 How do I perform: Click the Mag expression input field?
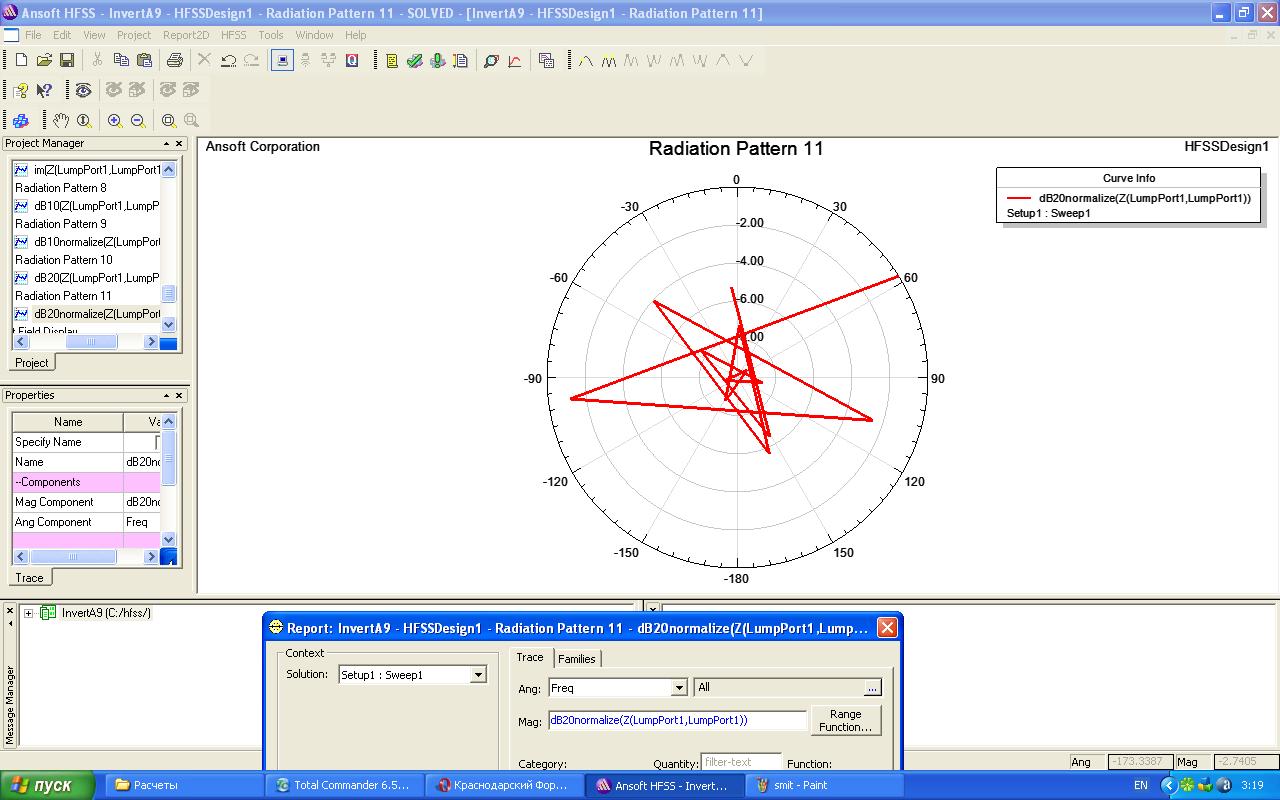pyautogui.click(x=677, y=720)
